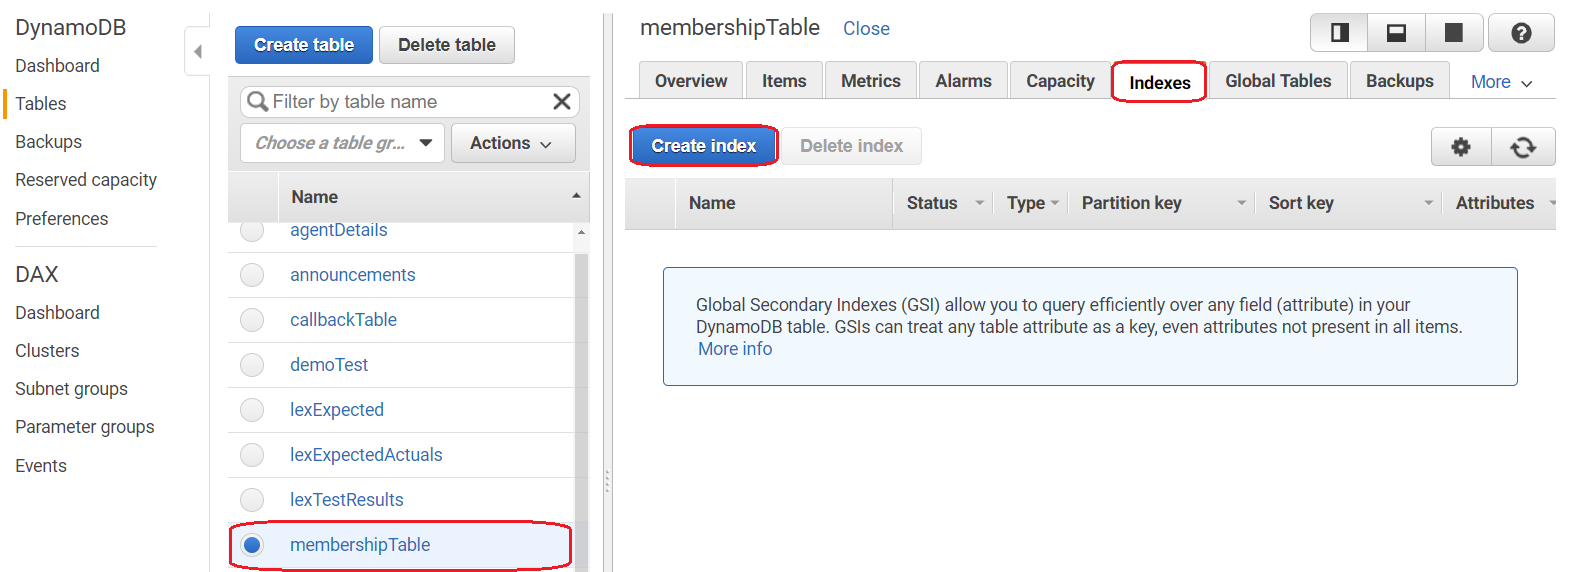Expand the Actions dropdown menu

pos(512,143)
